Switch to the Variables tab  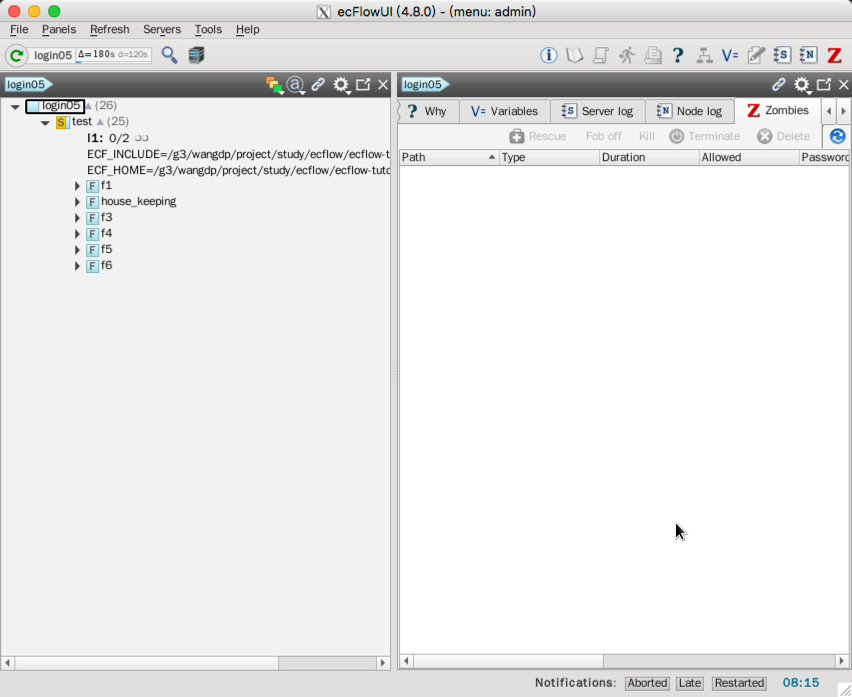pyautogui.click(x=505, y=111)
